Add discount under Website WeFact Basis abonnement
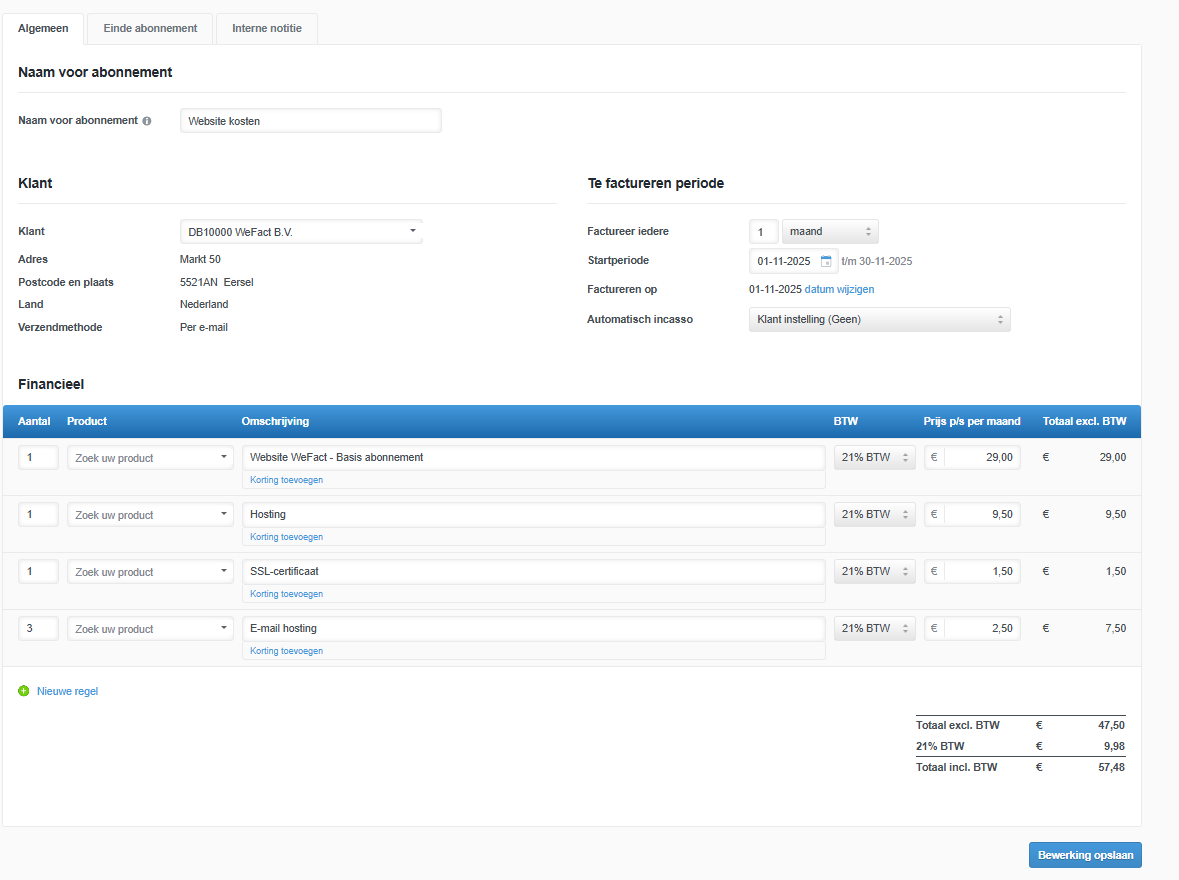 pos(286,480)
